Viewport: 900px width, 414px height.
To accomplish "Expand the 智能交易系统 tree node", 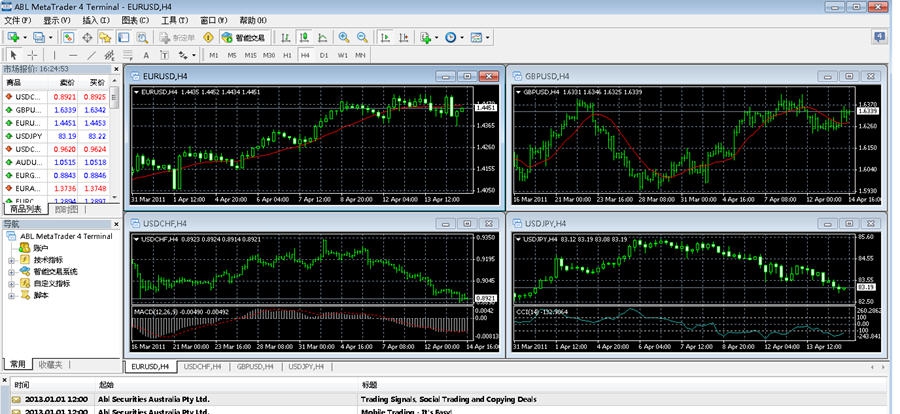I will coord(11,271).
